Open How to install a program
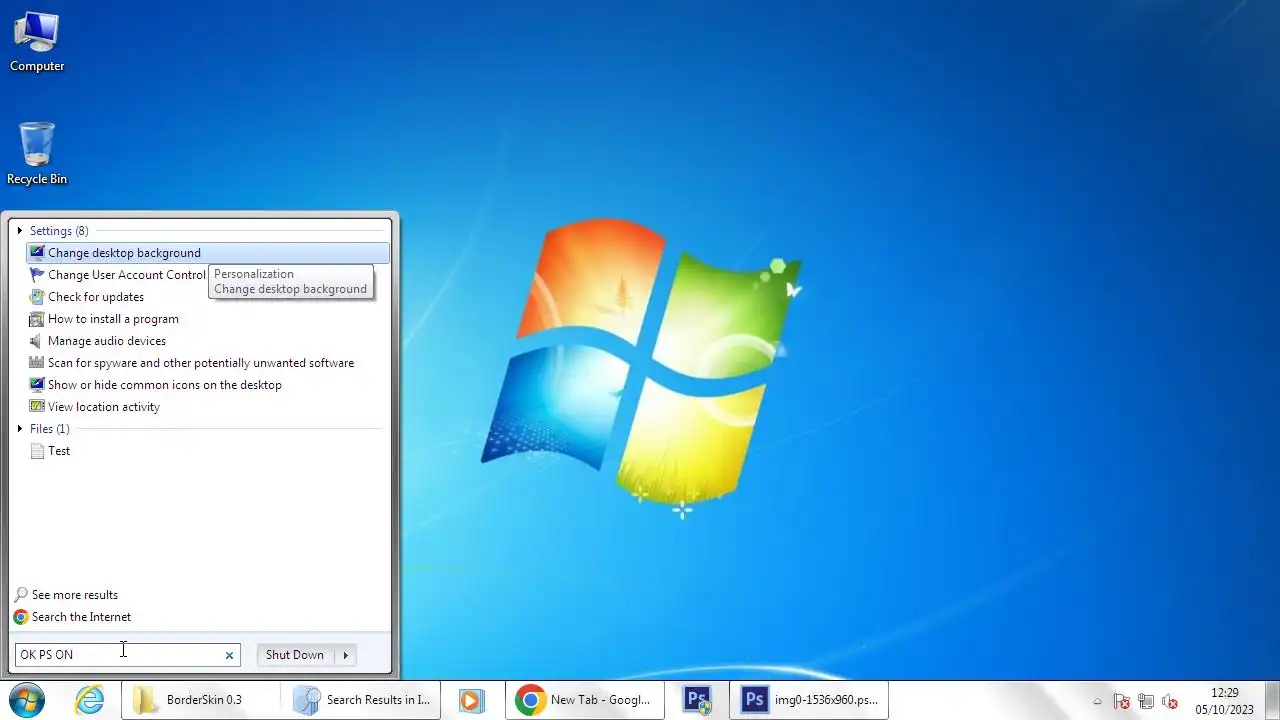Screen dimensions: 1280x720 [208, 319]
